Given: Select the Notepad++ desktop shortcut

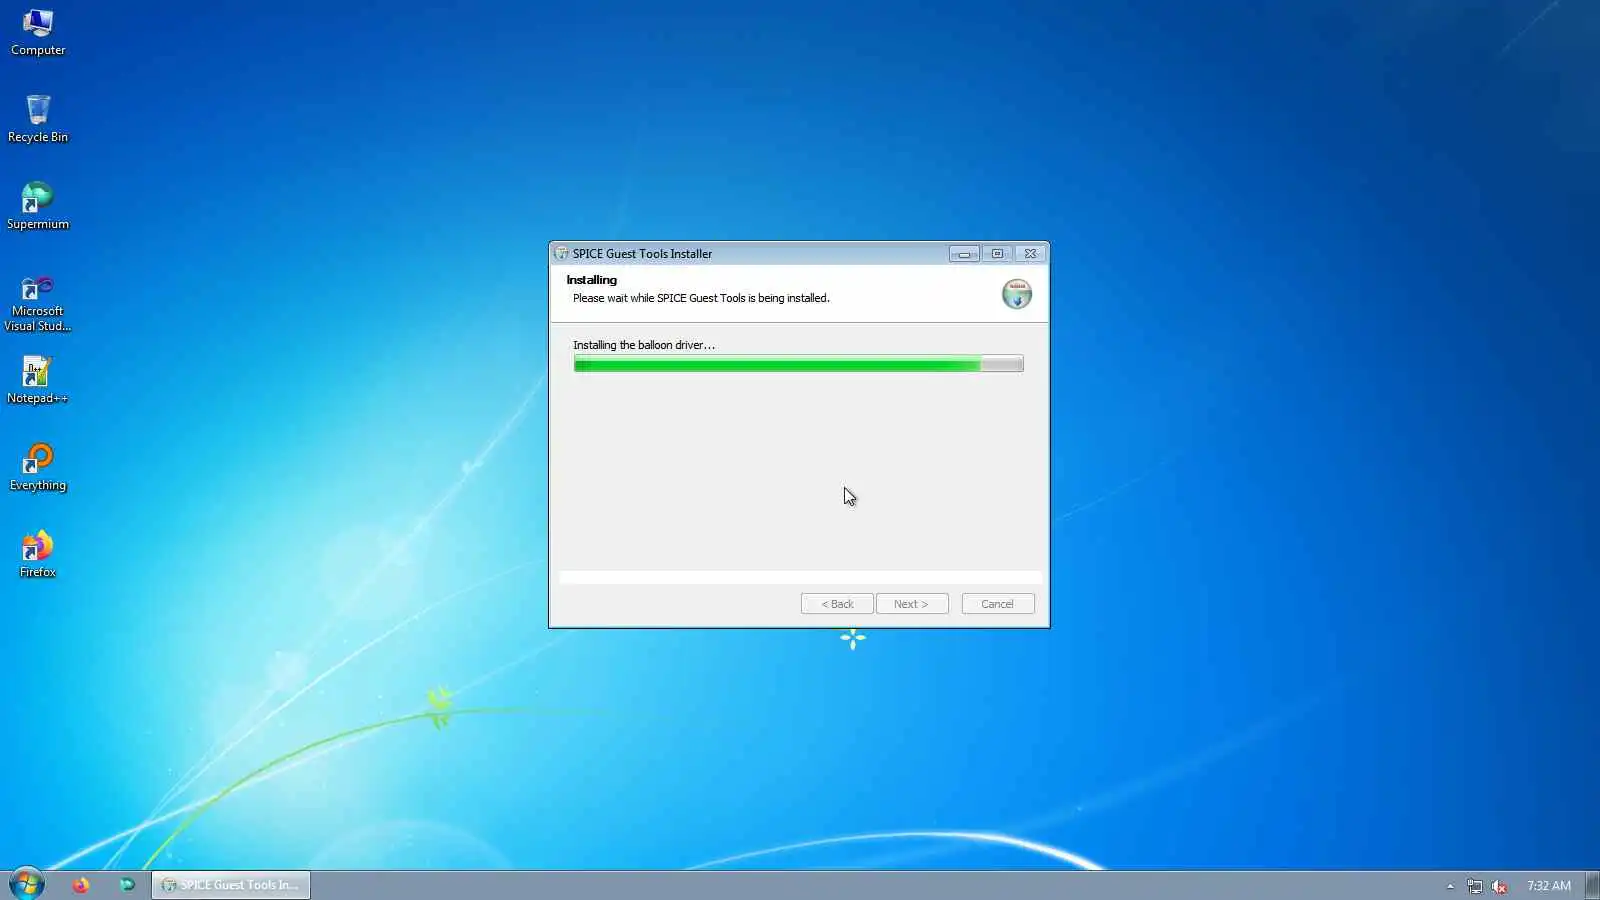Looking at the screenshot, I should pos(38,380).
